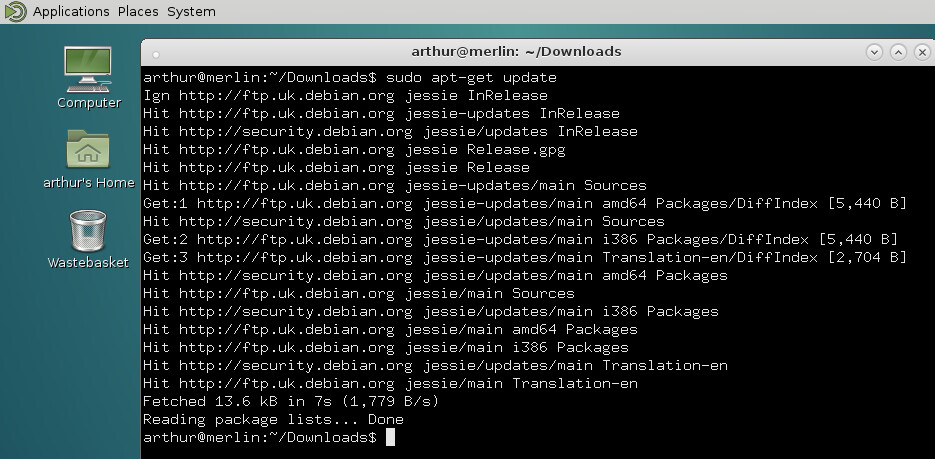Click the 'jessie-updates InRelease' output line
935x459 pixels.
381,113
